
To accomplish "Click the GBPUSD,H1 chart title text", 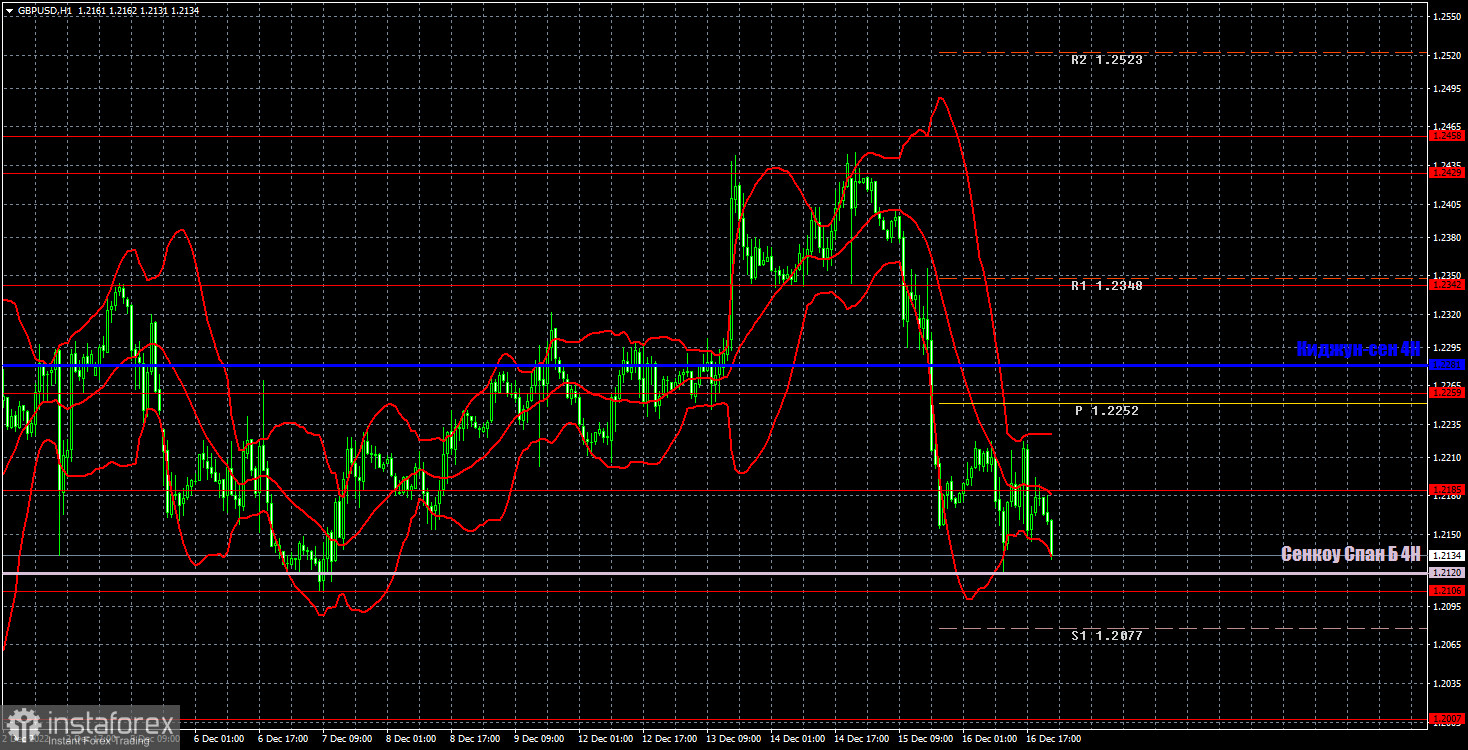I will pos(44,10).
